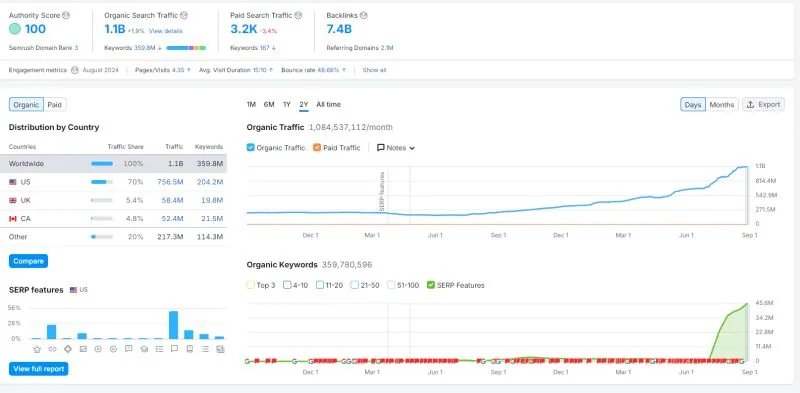Click the chain-link SERP feature icon
Image resolution: width=800 pixels, height=393 pixels.
coord(52,349)
